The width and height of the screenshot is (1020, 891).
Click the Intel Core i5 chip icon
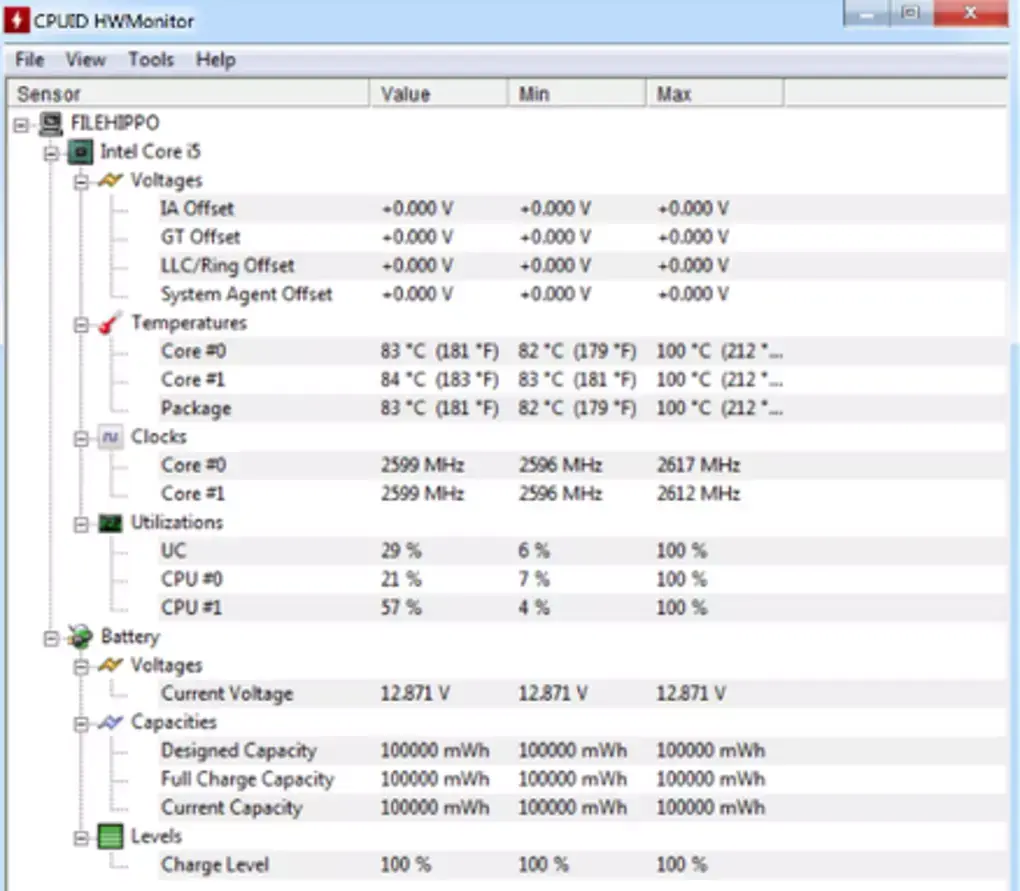coord(81,152)
